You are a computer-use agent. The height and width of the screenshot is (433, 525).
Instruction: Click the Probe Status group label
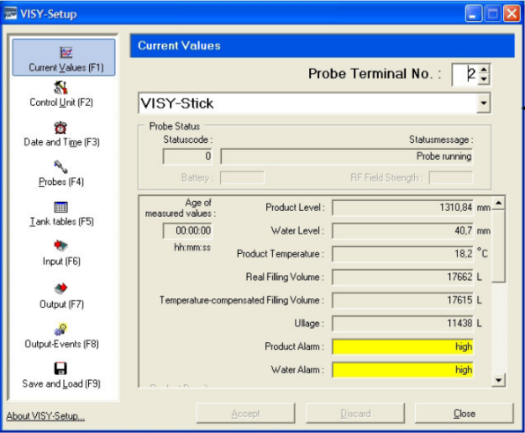174,126
